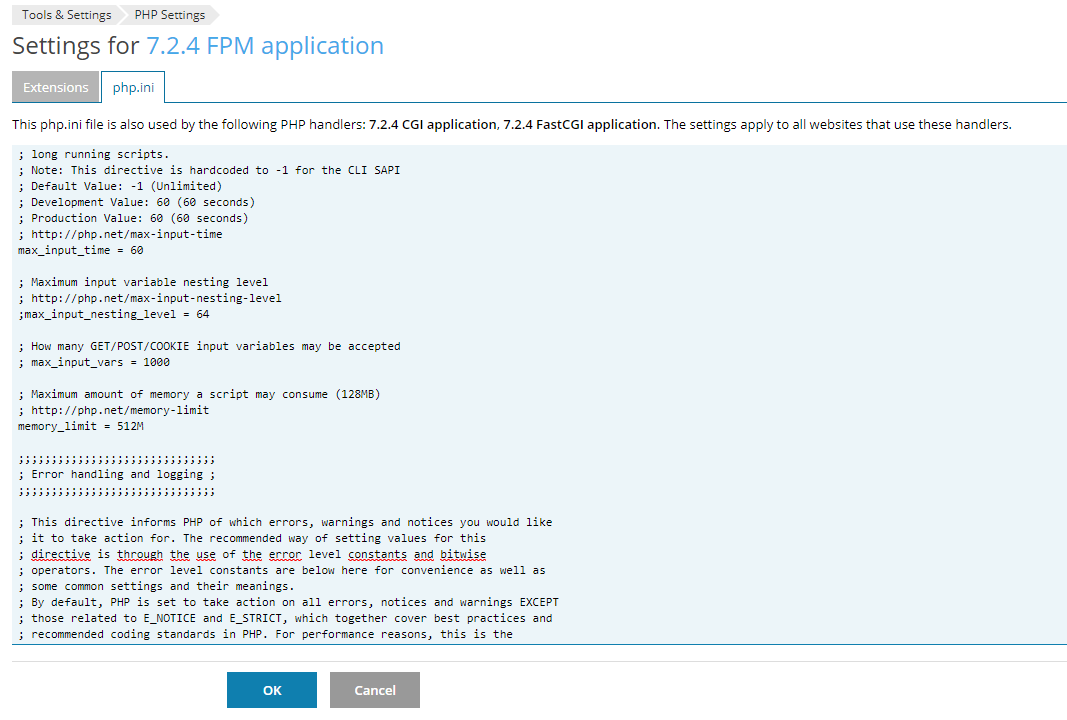Click the 'Maximum input variable nesting level' line
Screen dimensions: 1067x720
coord(143,282)
